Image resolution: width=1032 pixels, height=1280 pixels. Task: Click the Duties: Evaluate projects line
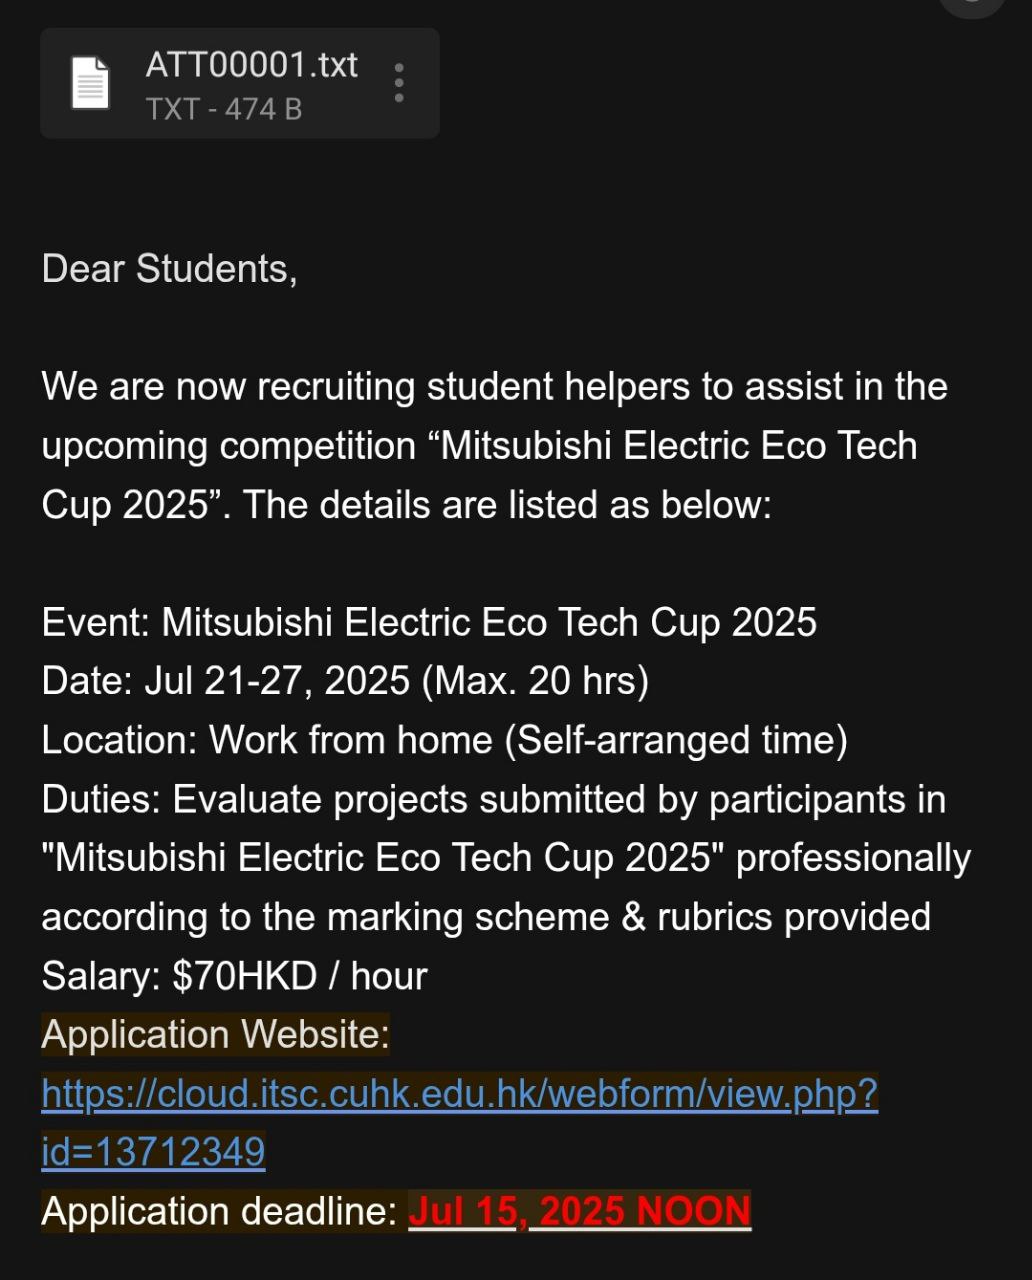click(x=493, y=799)
